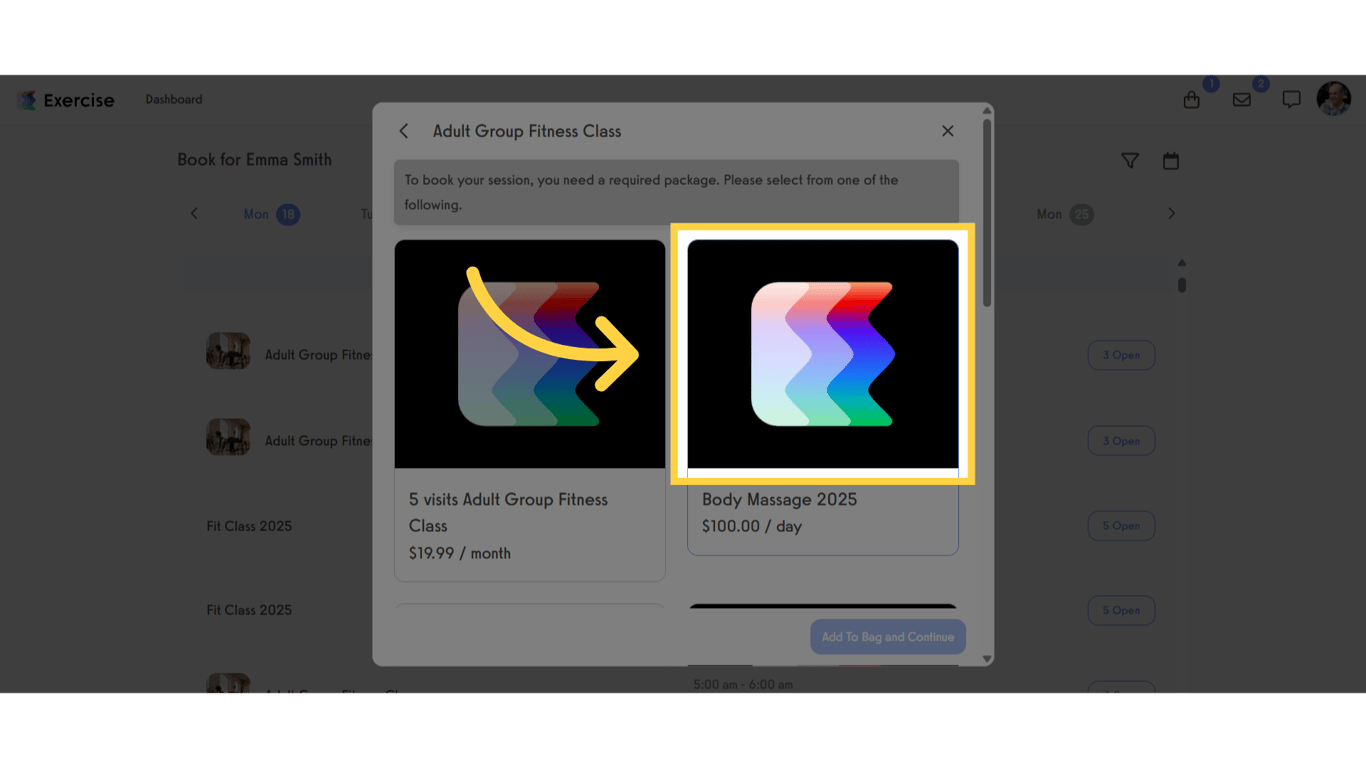This screenshot has width=1366, height=768.
Task: Click the first Fit Class 2025 row's 5 Open button
Action: pos(1121,526)
